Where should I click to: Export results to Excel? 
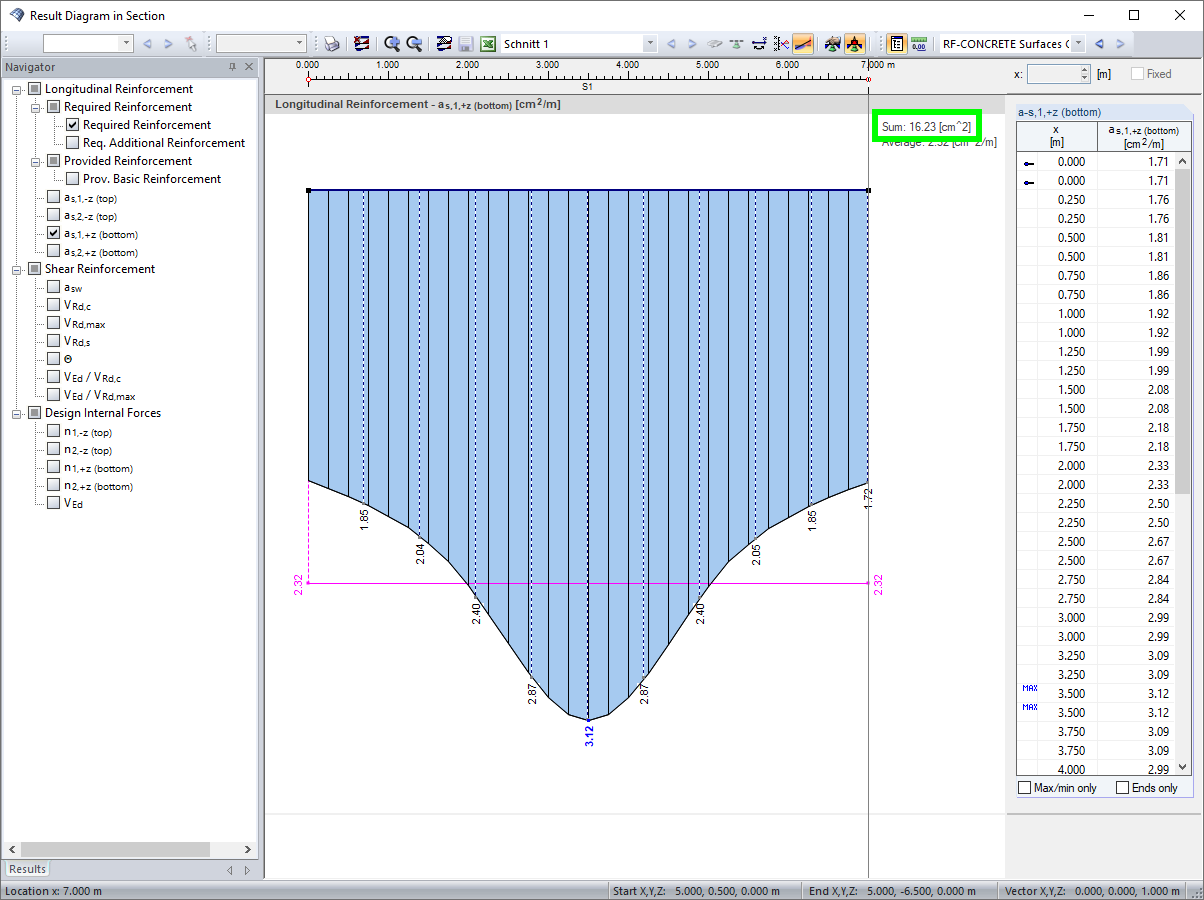click(x=487, y=43)
